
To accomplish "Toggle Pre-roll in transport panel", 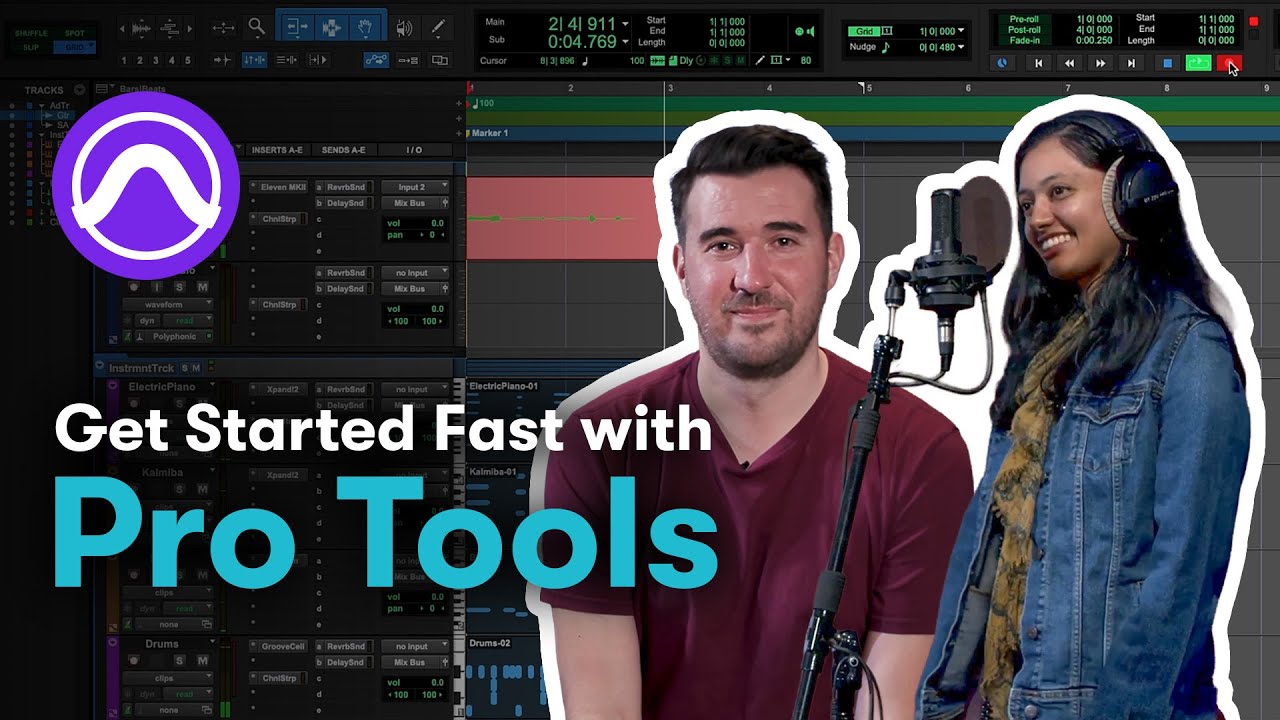I will pyautogui.click(x=1024, y=18).
